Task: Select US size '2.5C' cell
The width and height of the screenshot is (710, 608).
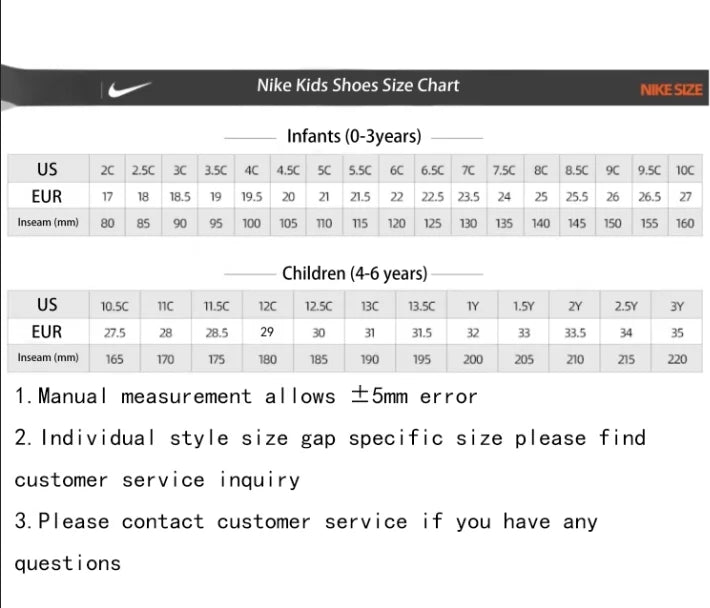Action: pos(143,170)
